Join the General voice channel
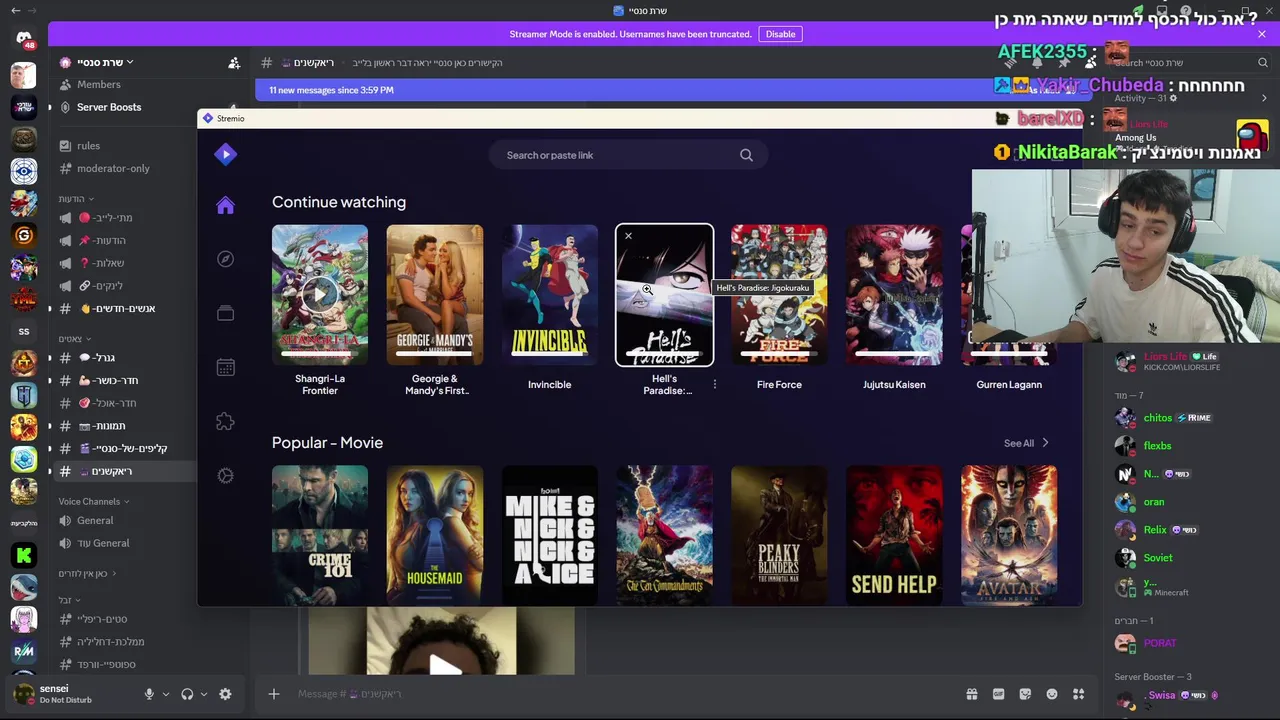 pos(95,520)
